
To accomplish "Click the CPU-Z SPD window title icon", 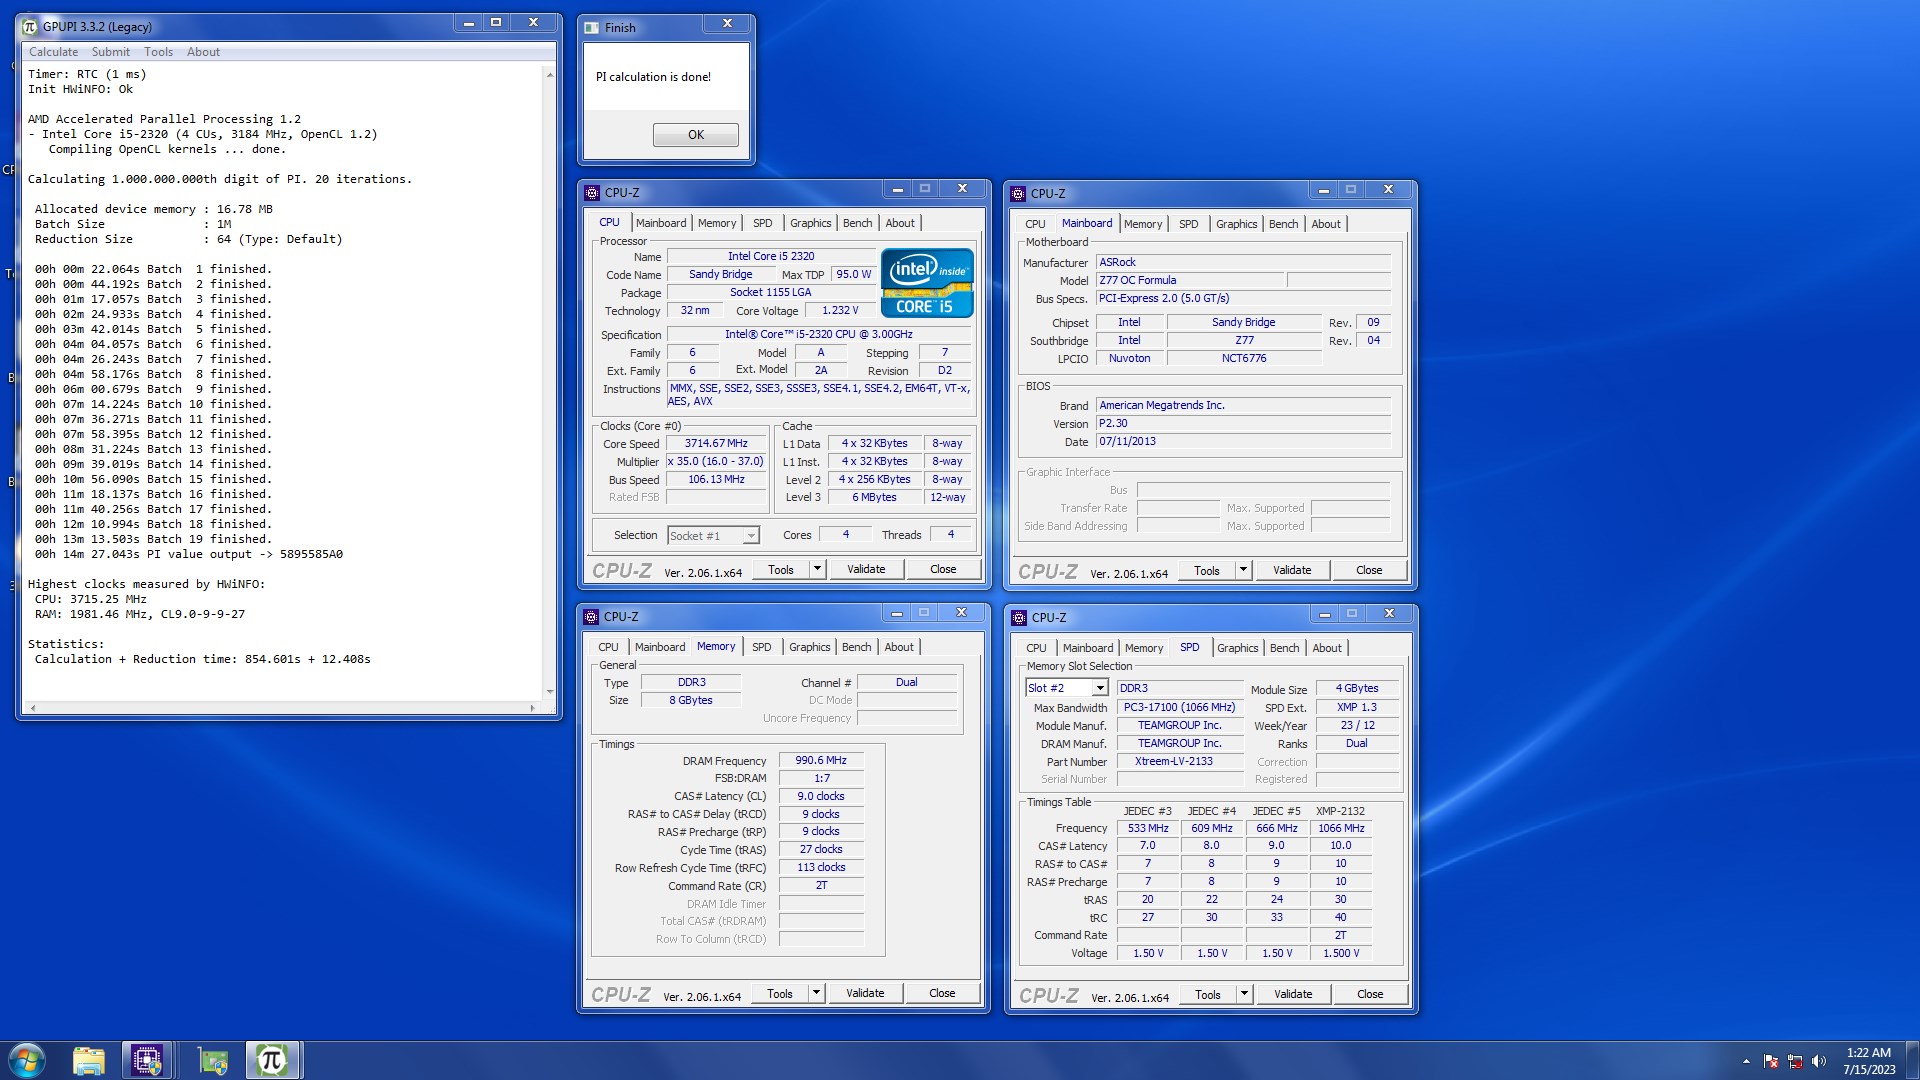I will tap(1019, 618).
